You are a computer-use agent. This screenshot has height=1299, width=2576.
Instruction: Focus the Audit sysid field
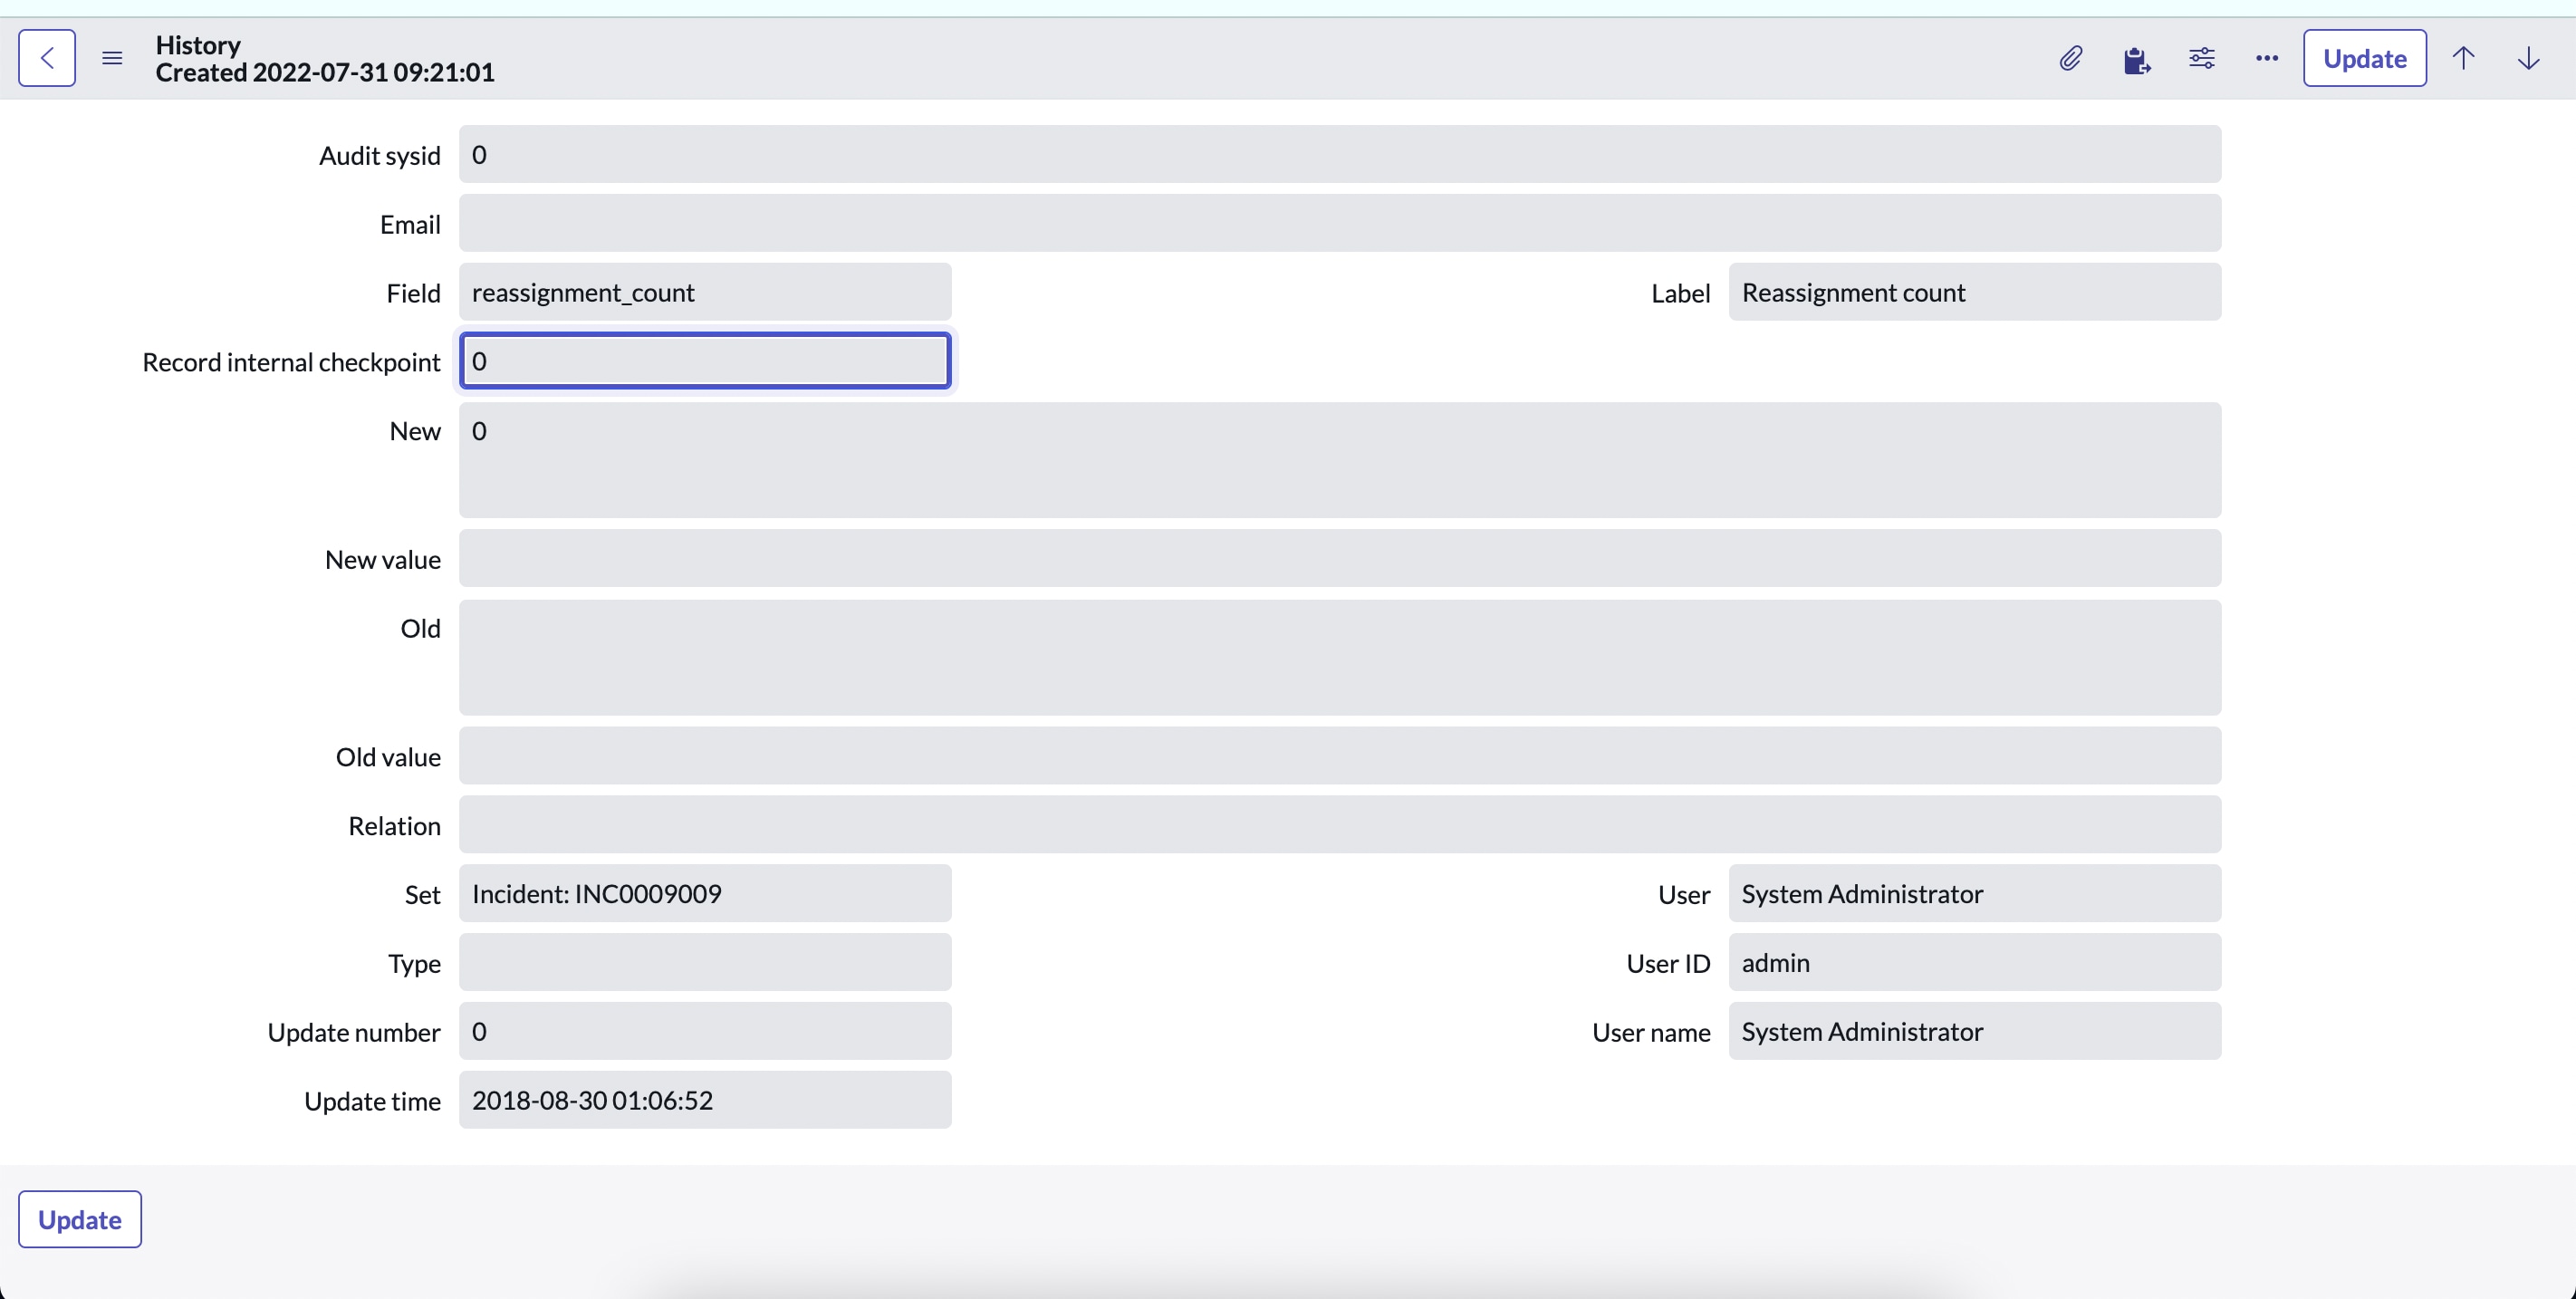click(x=1340, y=154)
